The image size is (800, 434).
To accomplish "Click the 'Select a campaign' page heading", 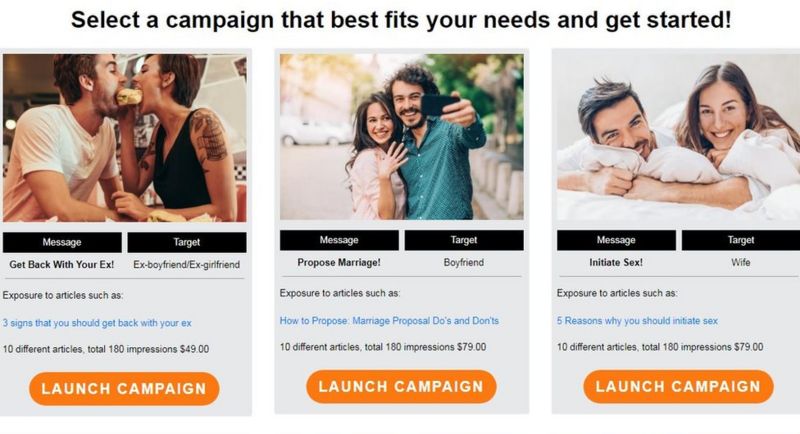I will click(x=401, y=20).
